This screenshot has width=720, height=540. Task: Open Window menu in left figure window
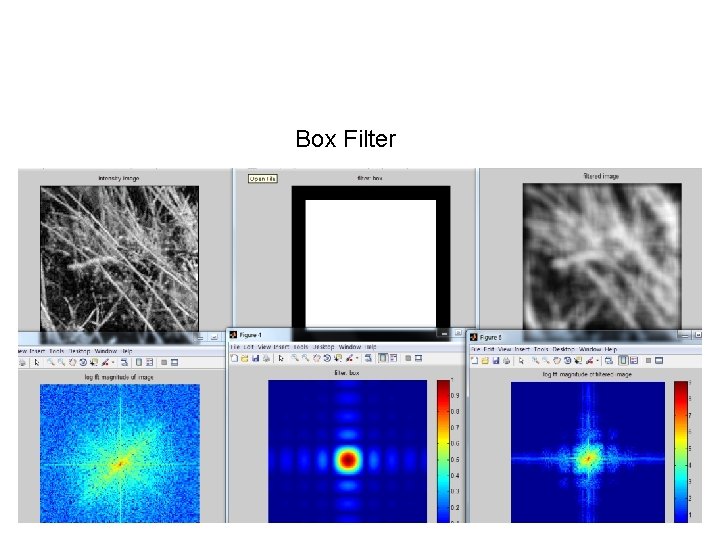coord(106,351)
